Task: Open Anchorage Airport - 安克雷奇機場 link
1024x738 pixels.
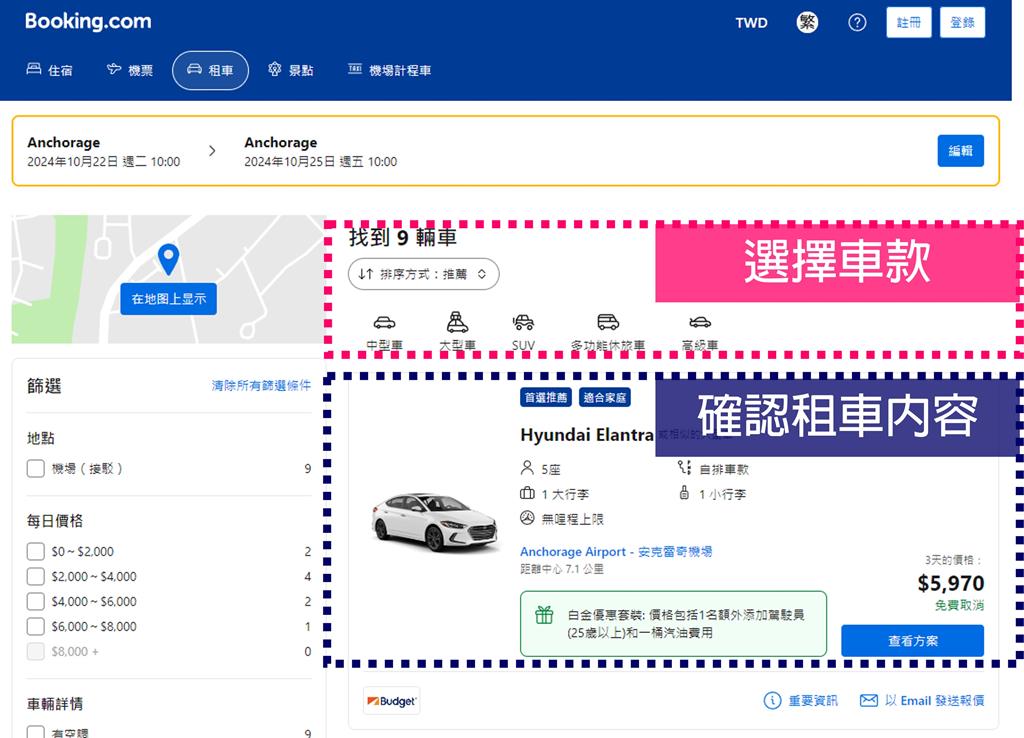Action: [616, 552]
